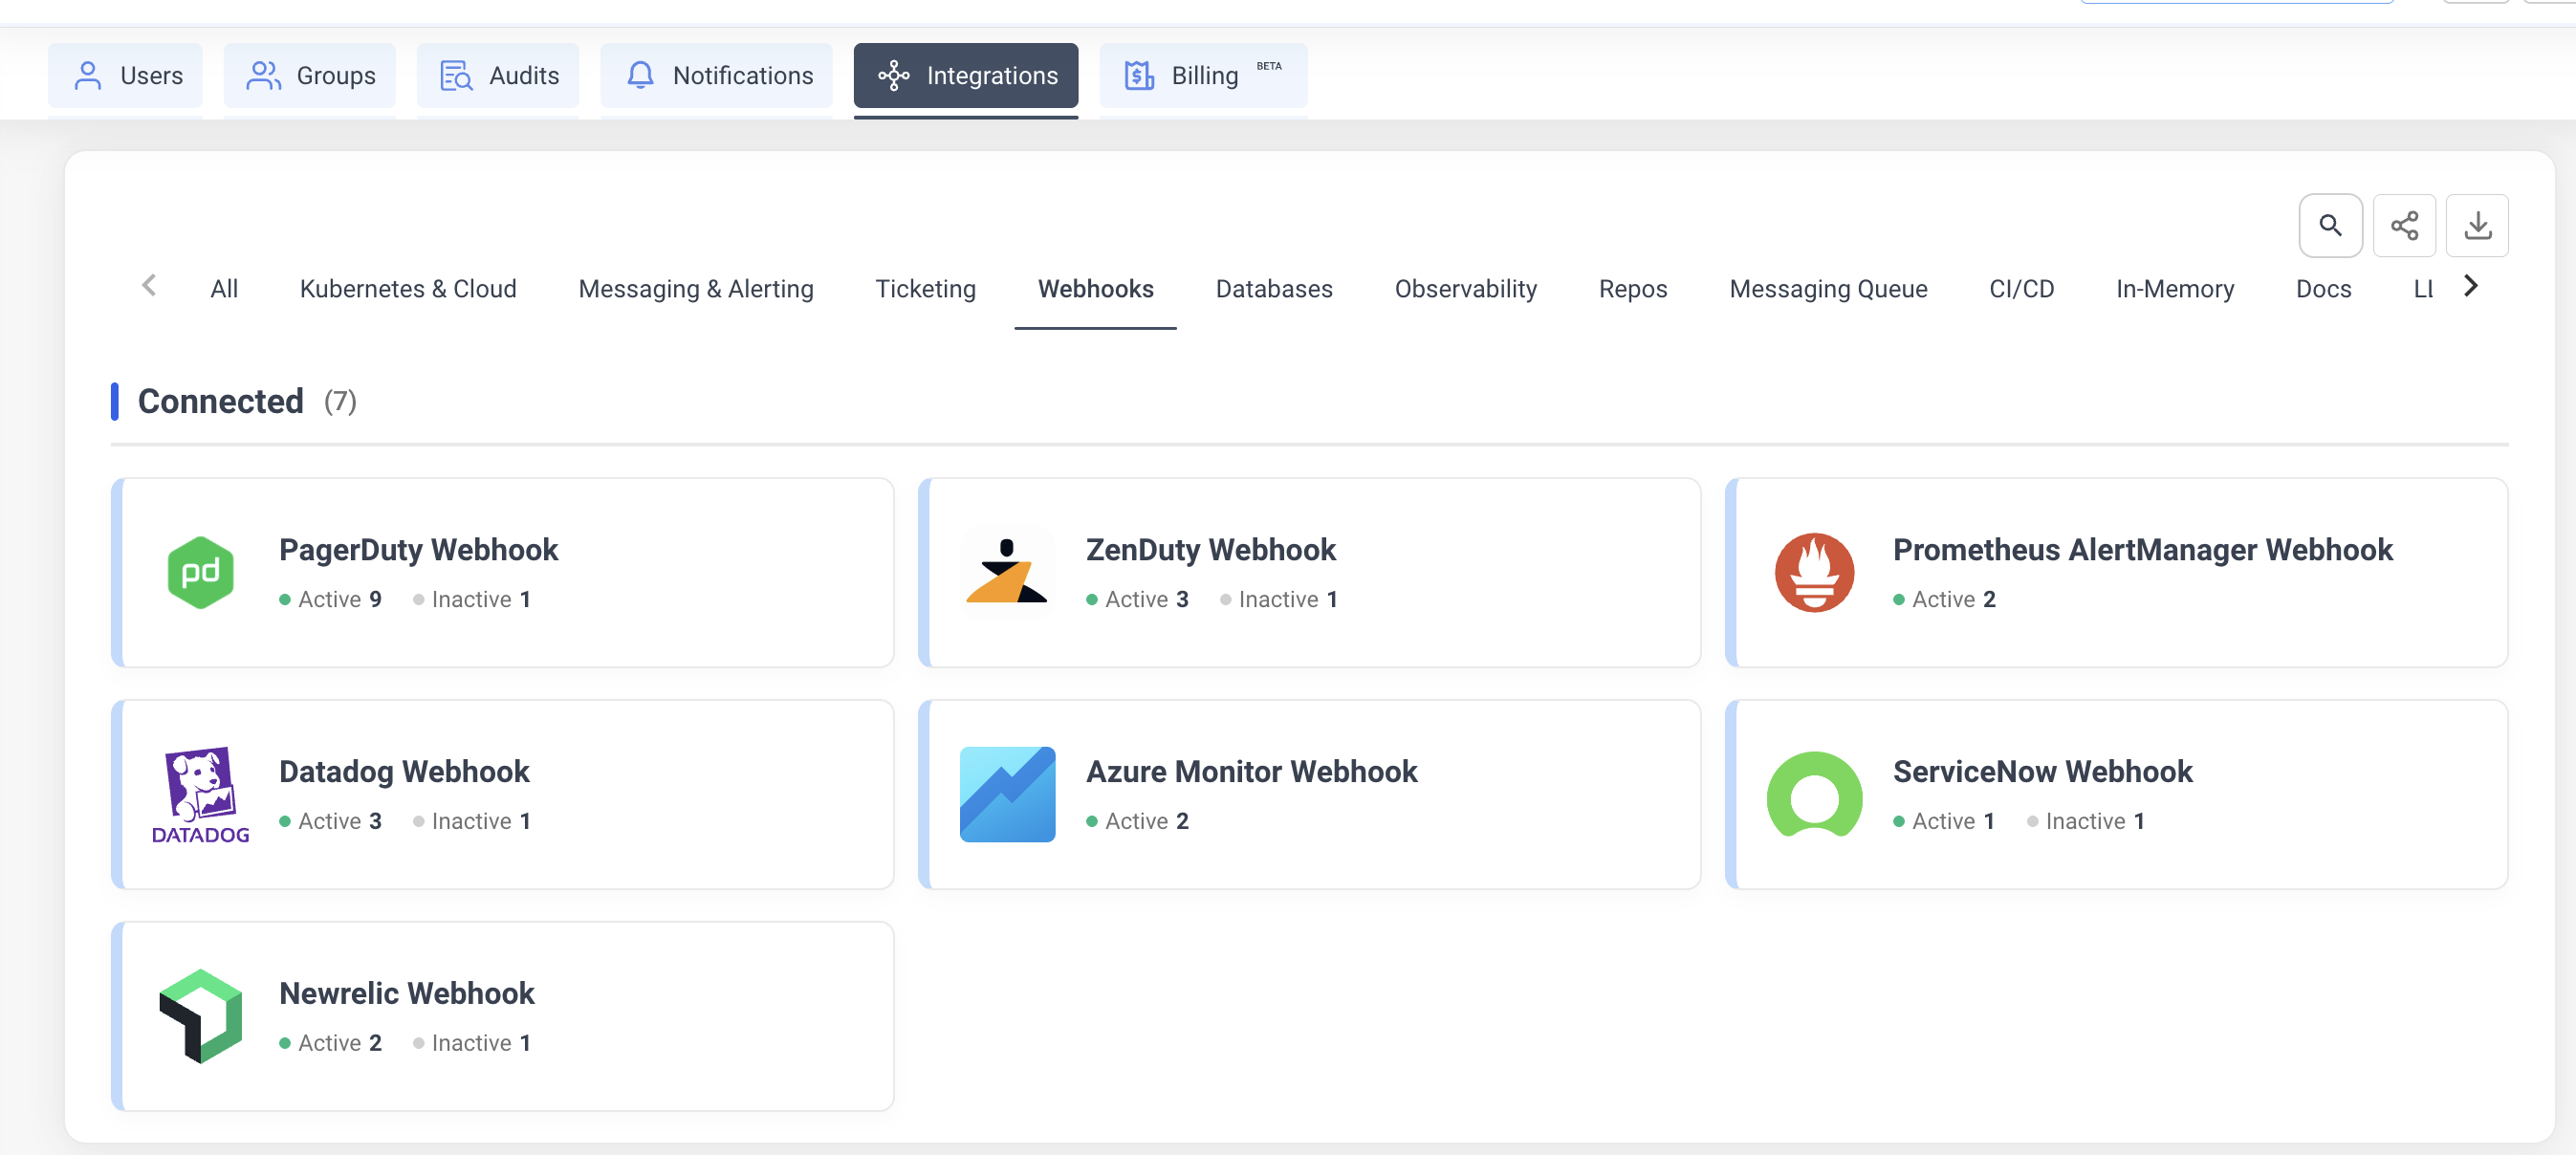Click the PagerDuty Webhook icon
2576x1155 pixels.
click(201, 572)
